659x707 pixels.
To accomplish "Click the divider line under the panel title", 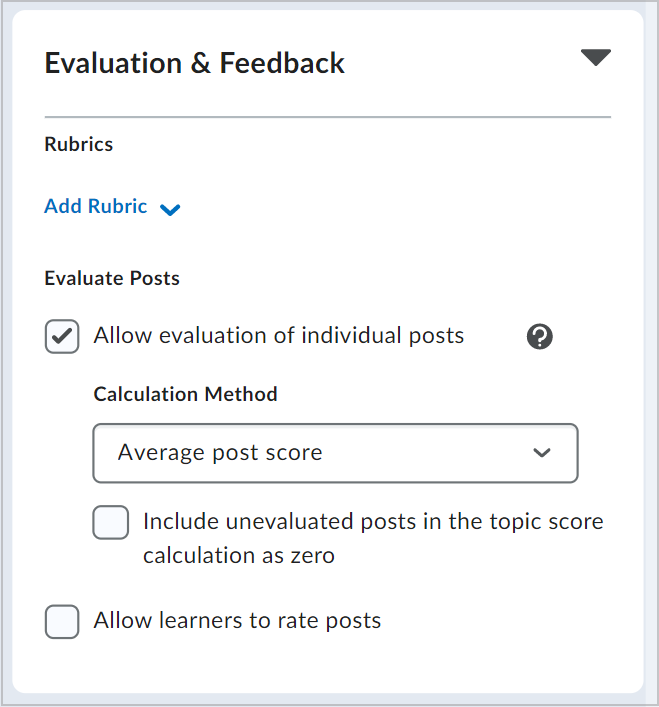I will [x=328, y=117].
